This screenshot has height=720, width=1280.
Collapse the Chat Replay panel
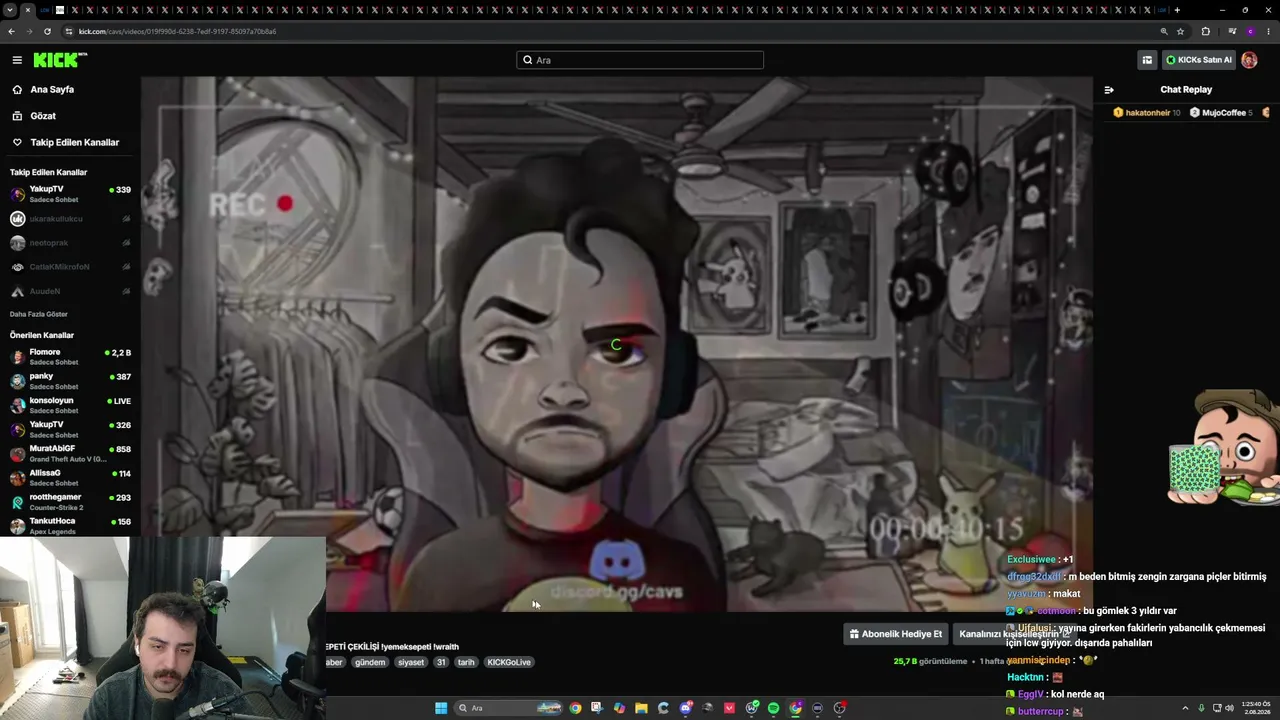pos(1109,90)
